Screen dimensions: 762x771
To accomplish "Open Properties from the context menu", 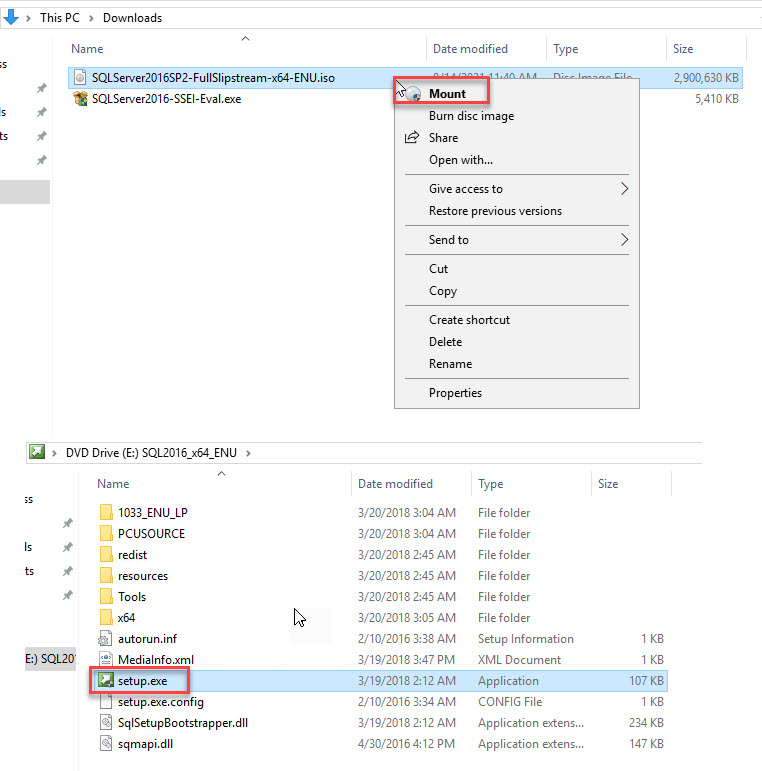I will (x=455, y=393).
